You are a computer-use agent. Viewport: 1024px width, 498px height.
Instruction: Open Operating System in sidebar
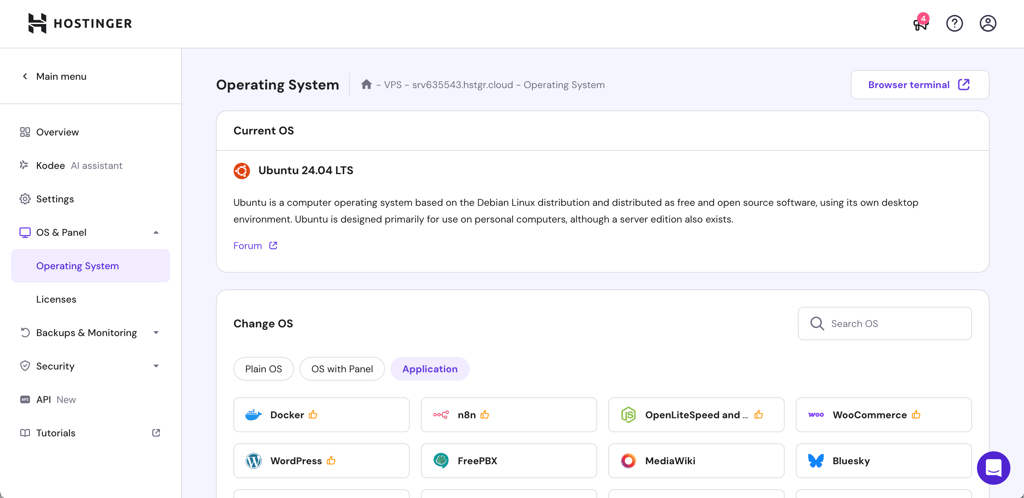(x=91, y=266)
